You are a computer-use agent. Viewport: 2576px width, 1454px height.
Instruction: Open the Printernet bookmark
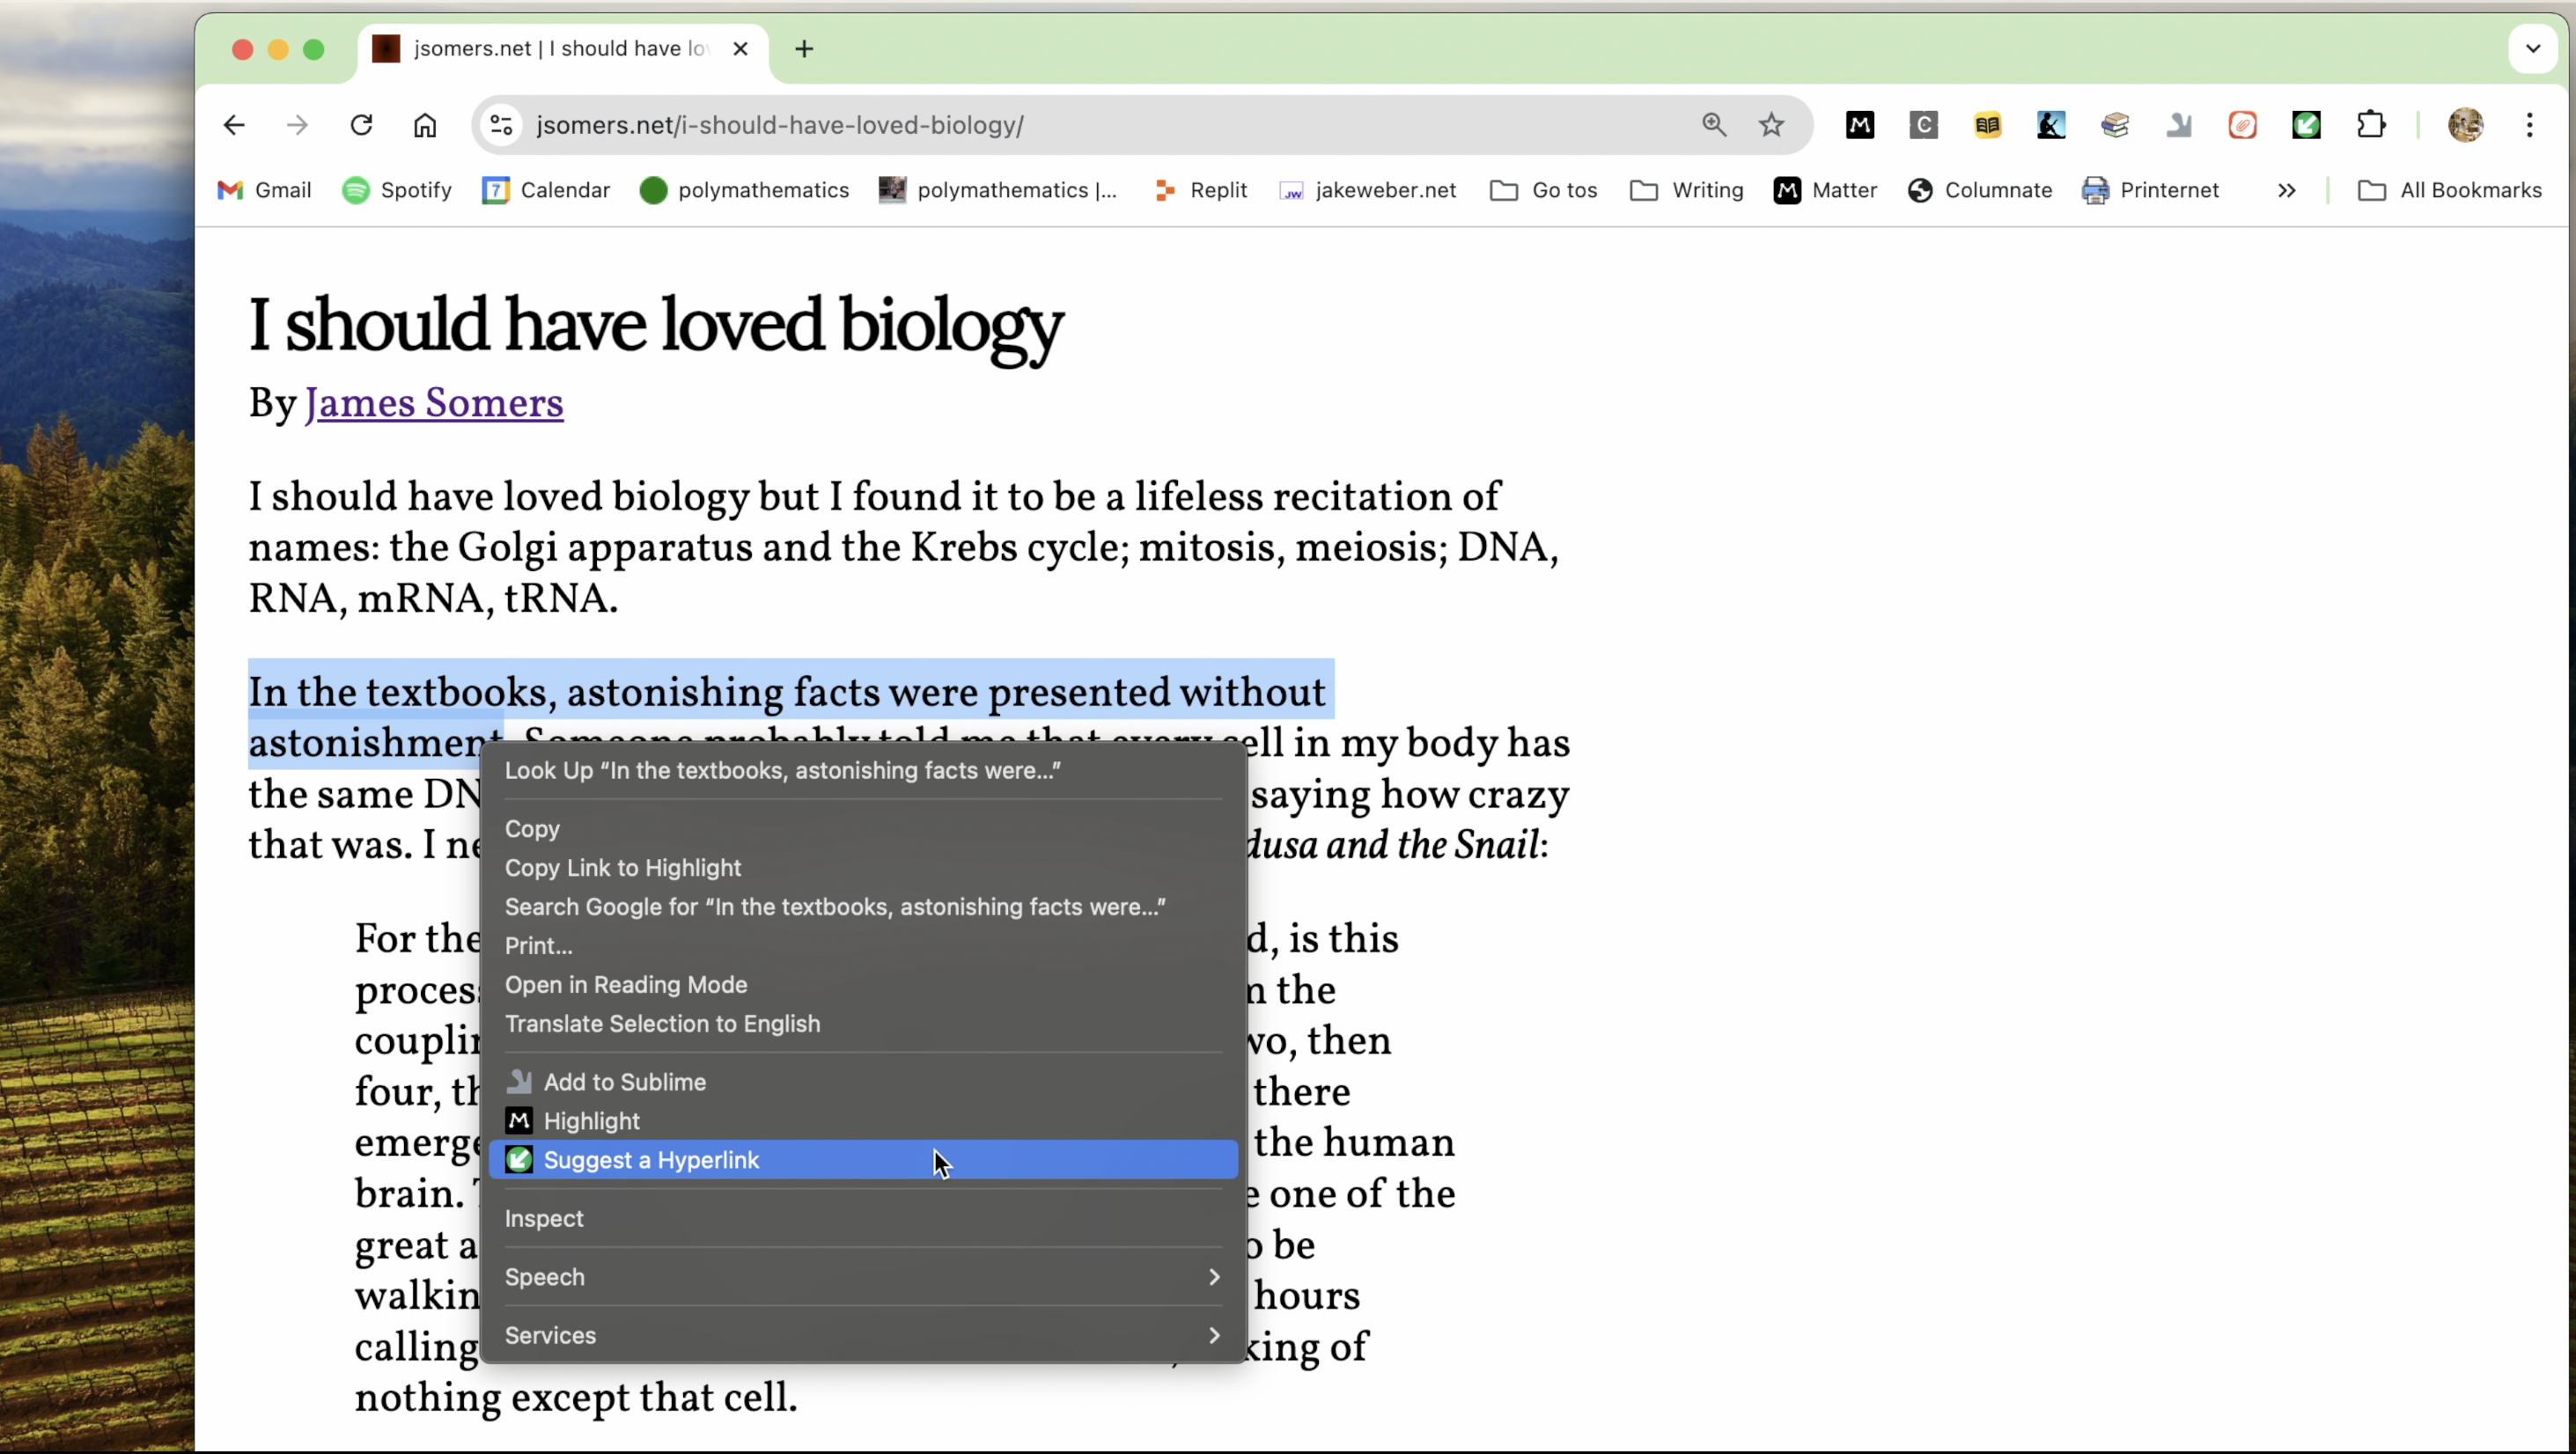pos(2150,190)
